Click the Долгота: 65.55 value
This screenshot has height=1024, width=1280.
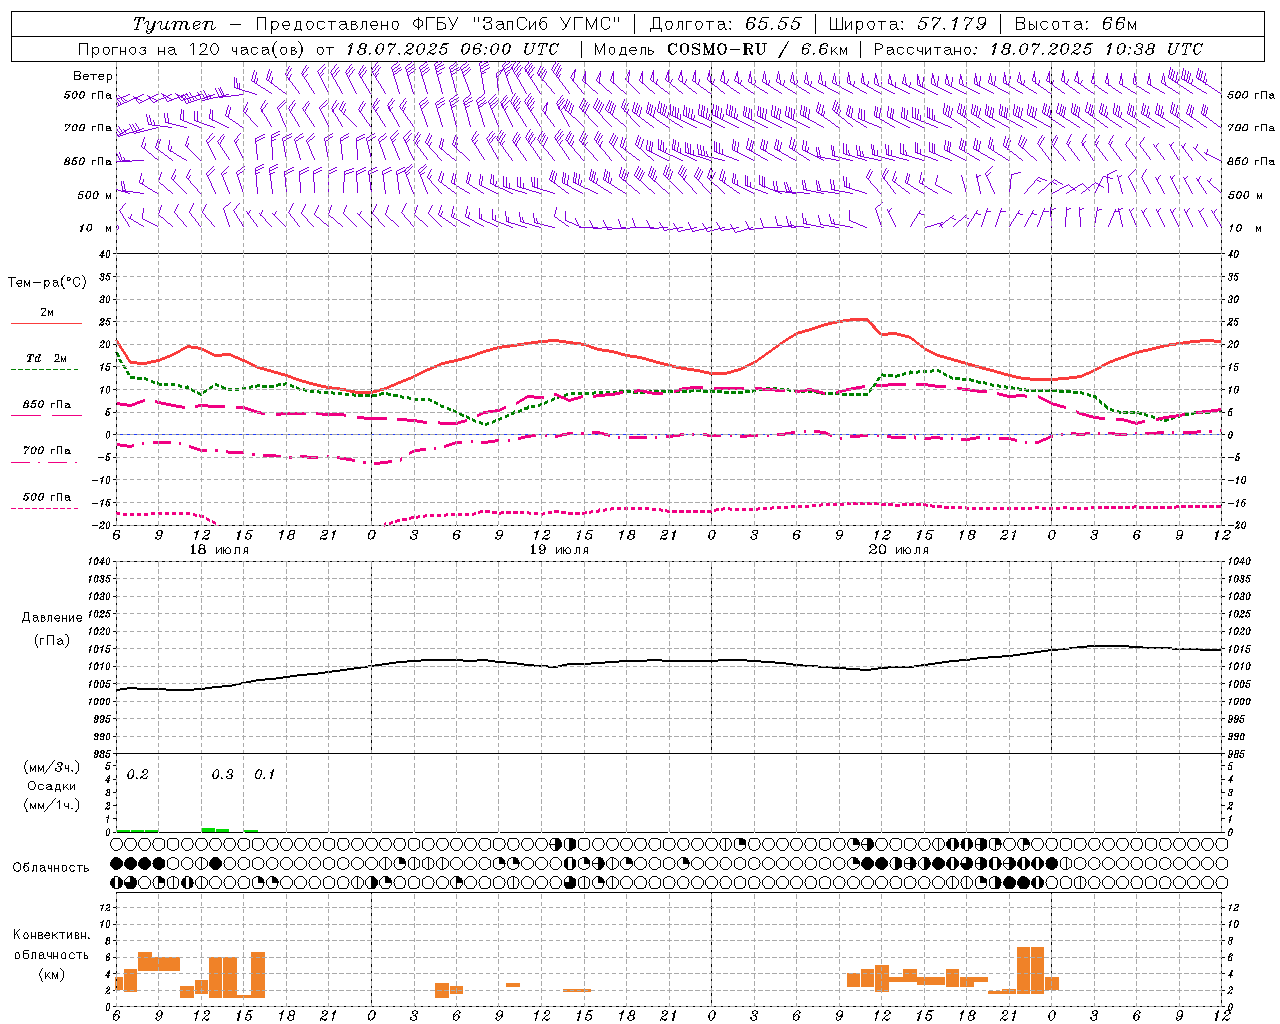tap(725, 24)
